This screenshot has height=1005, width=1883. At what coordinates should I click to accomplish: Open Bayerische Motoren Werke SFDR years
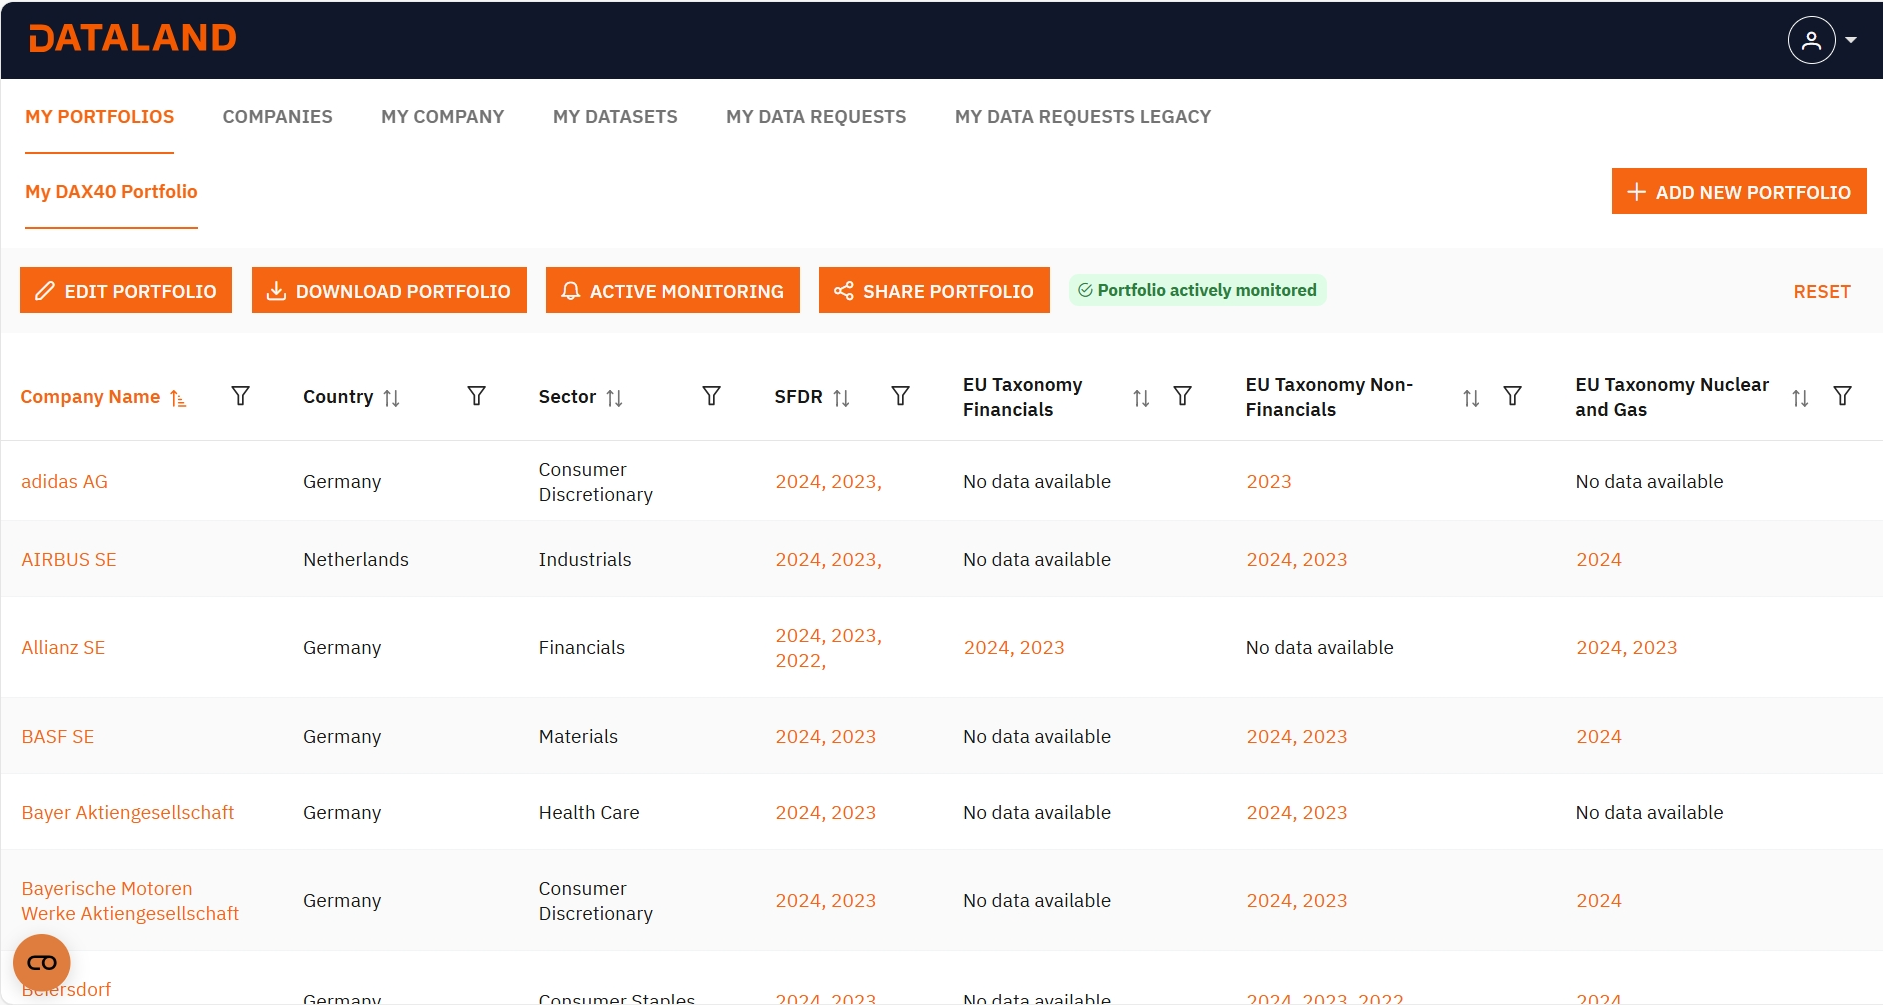click(x=825, y=900)
